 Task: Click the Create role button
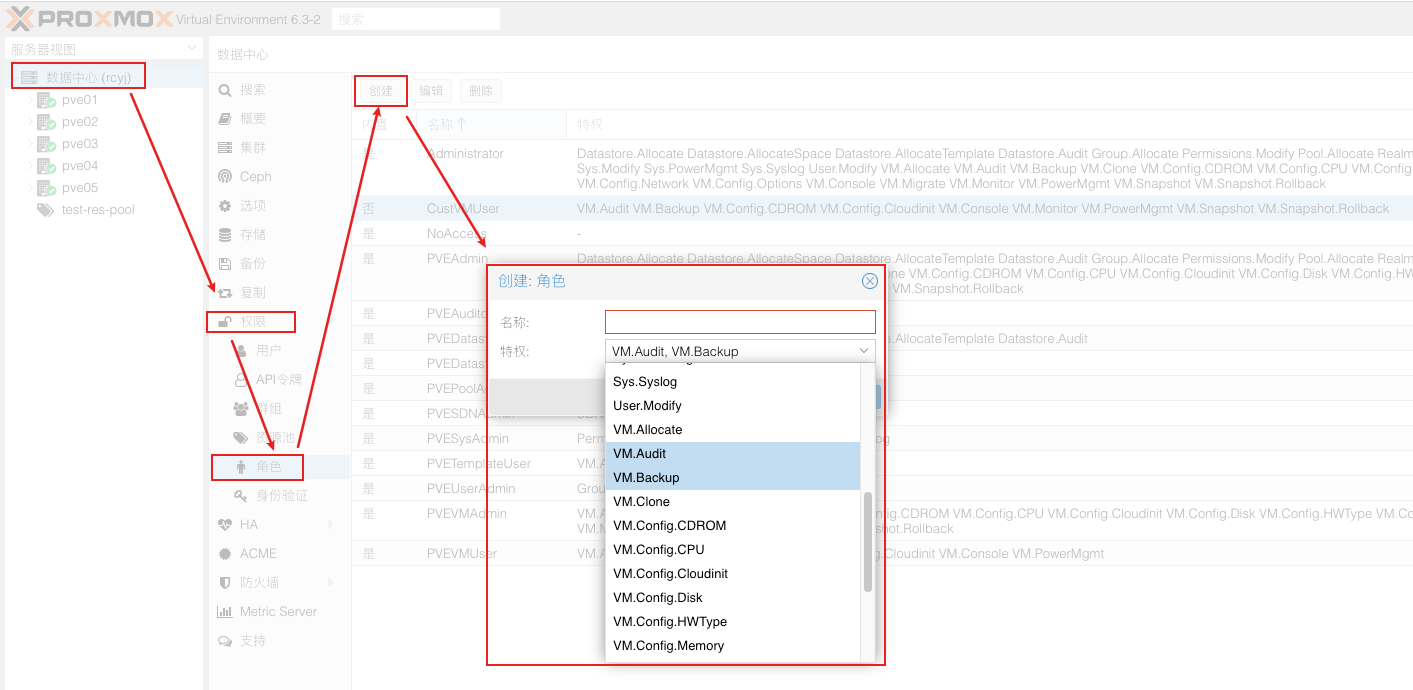381,91
